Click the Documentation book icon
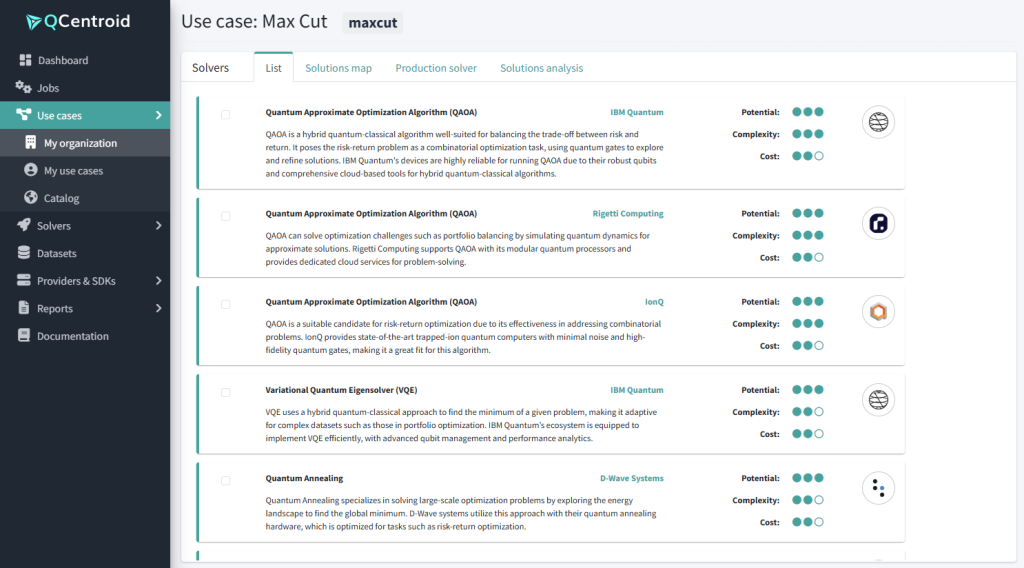The height and width of the screenshot is (568, 1024). (26, 336)
